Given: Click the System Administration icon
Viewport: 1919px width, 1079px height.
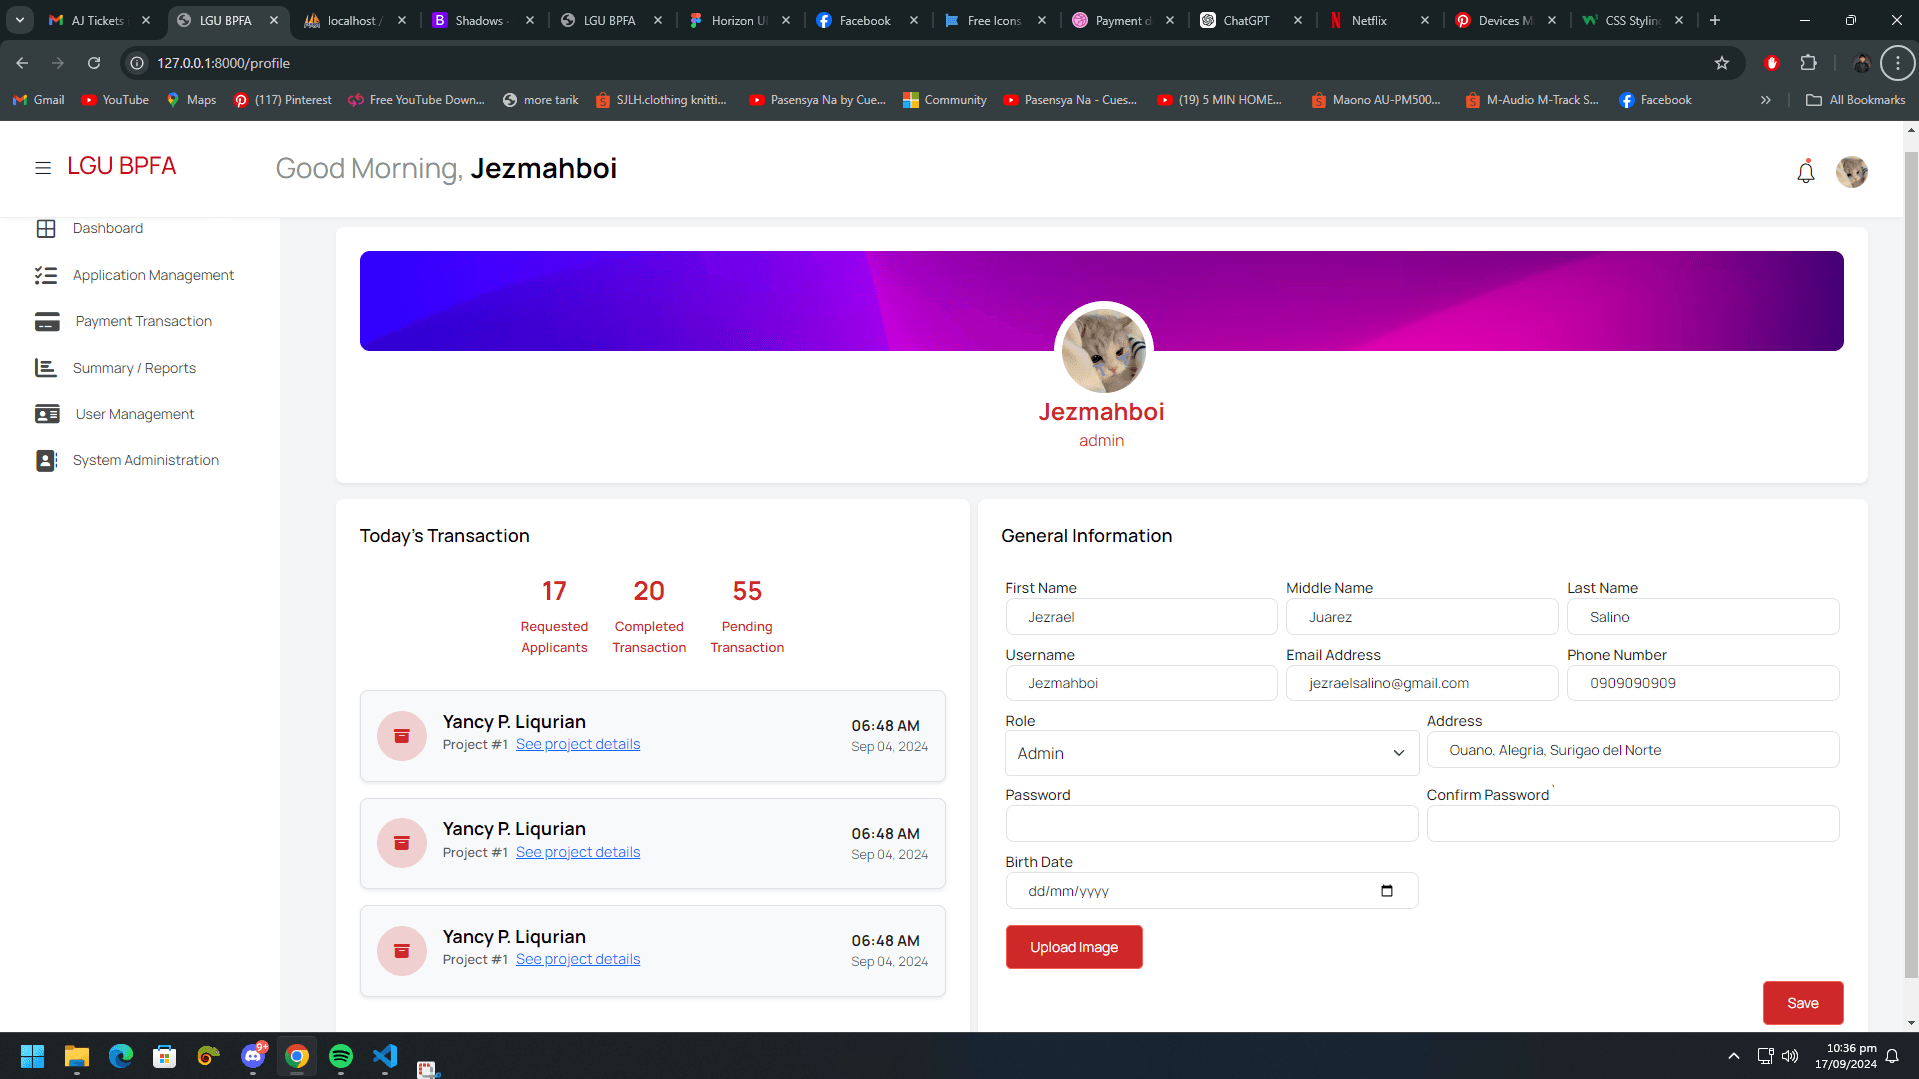Looking at the screenshot, I should pos(46,460).
